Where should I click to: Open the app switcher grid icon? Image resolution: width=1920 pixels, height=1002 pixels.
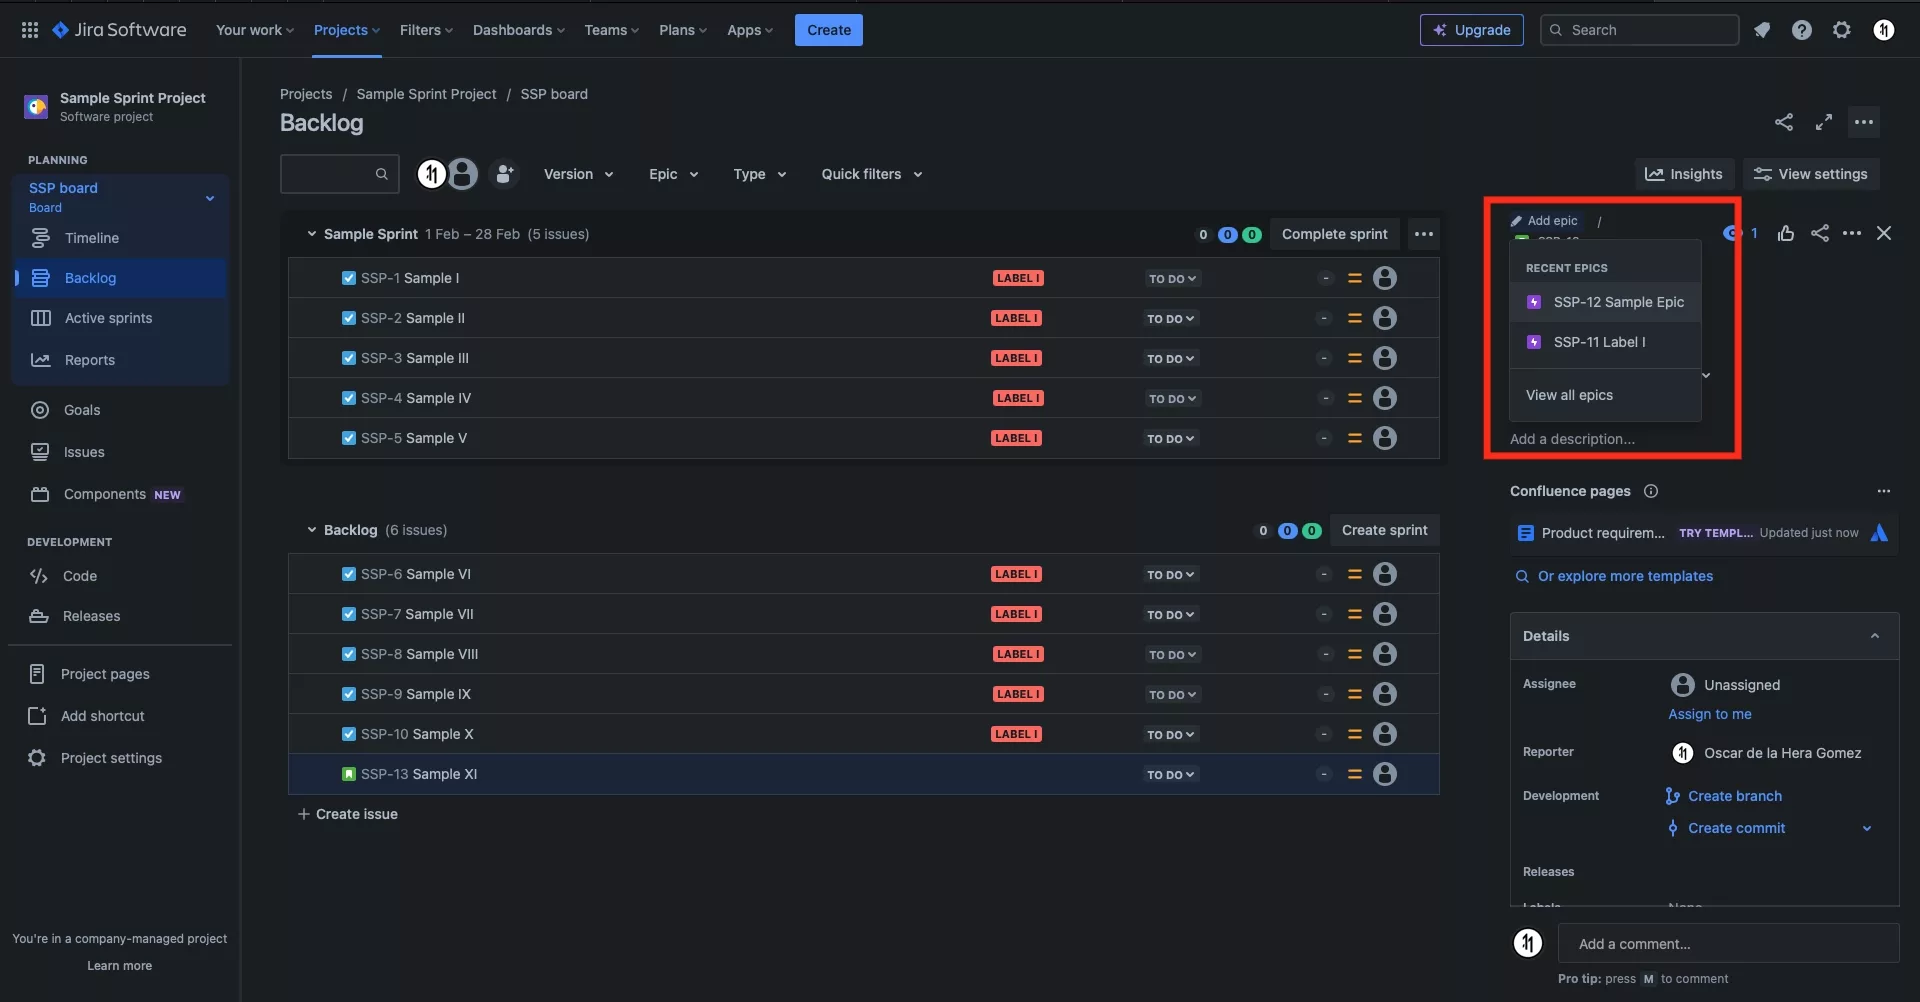[x=30, y=30]
